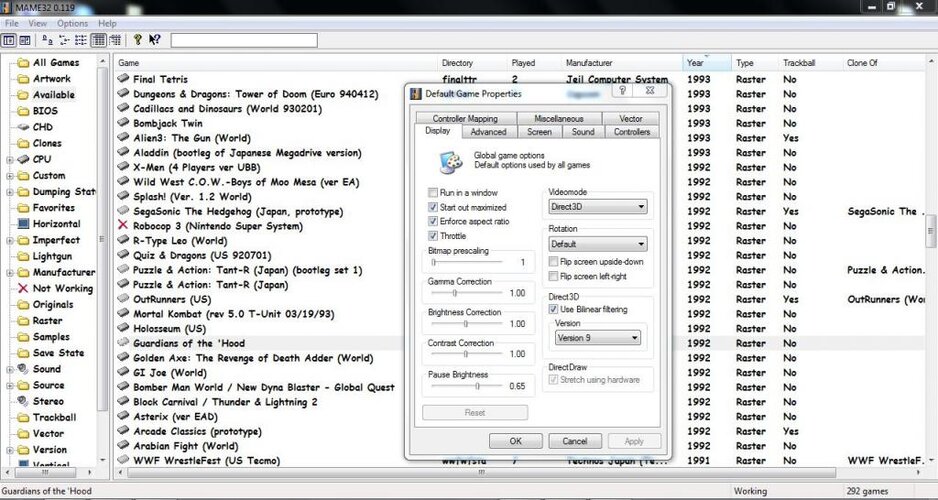Click the OK button in properties dialog

coord(515,441)
